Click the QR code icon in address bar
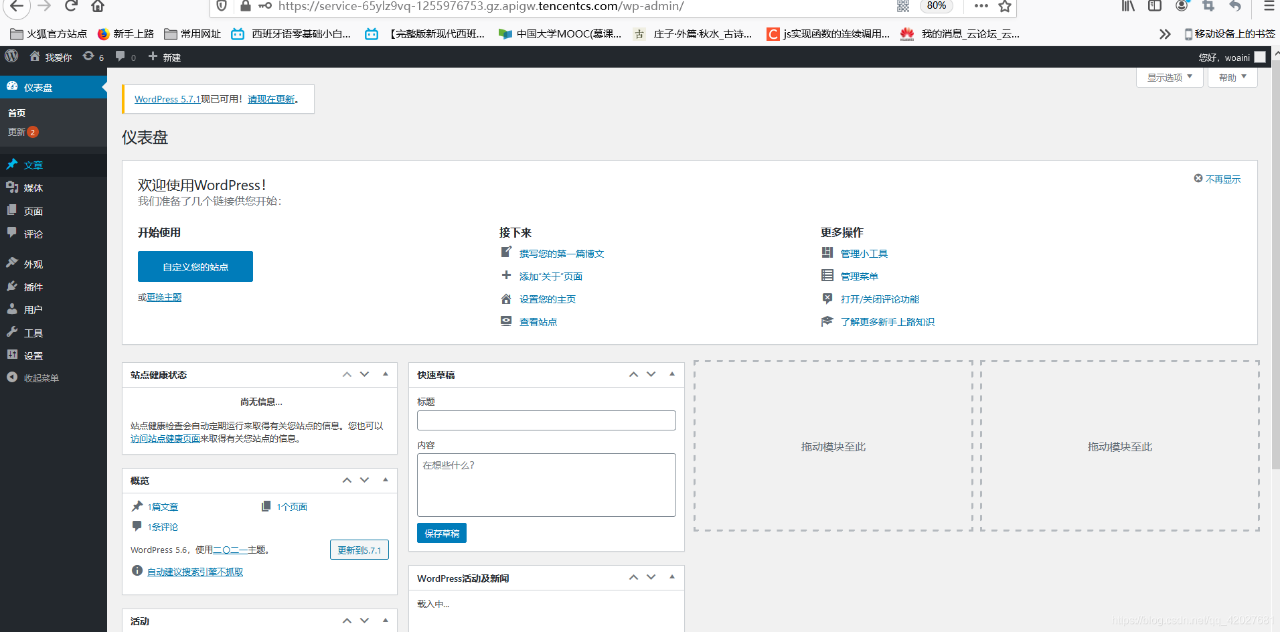 point(903,6)
